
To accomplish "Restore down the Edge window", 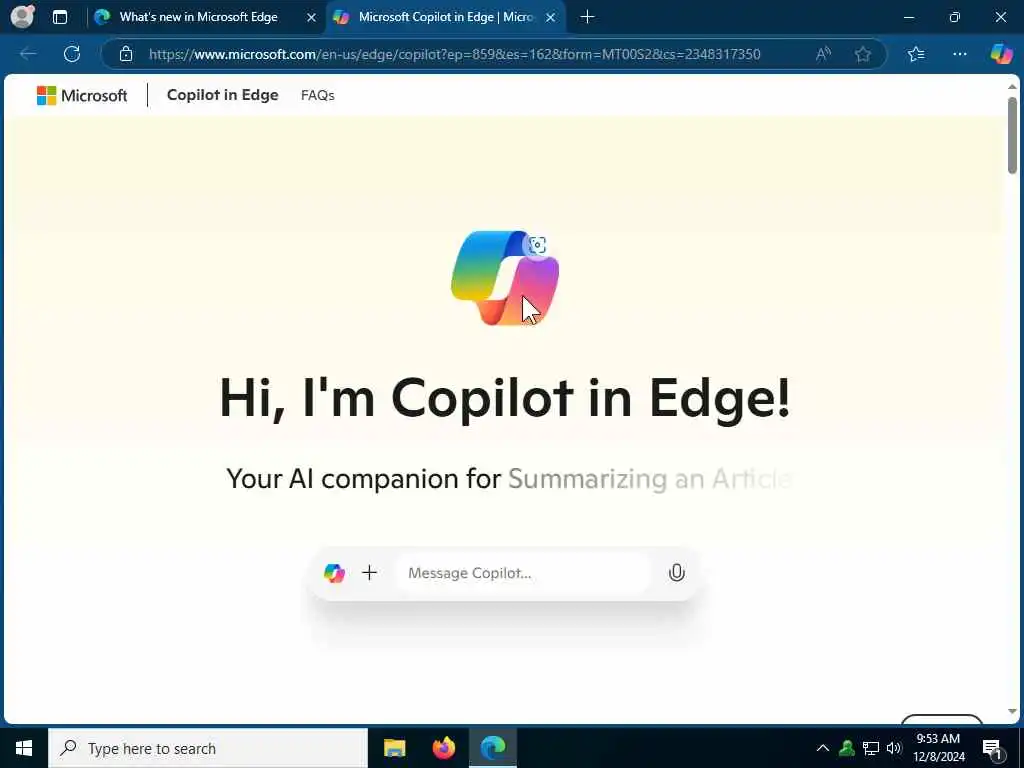I will point(955,18).
